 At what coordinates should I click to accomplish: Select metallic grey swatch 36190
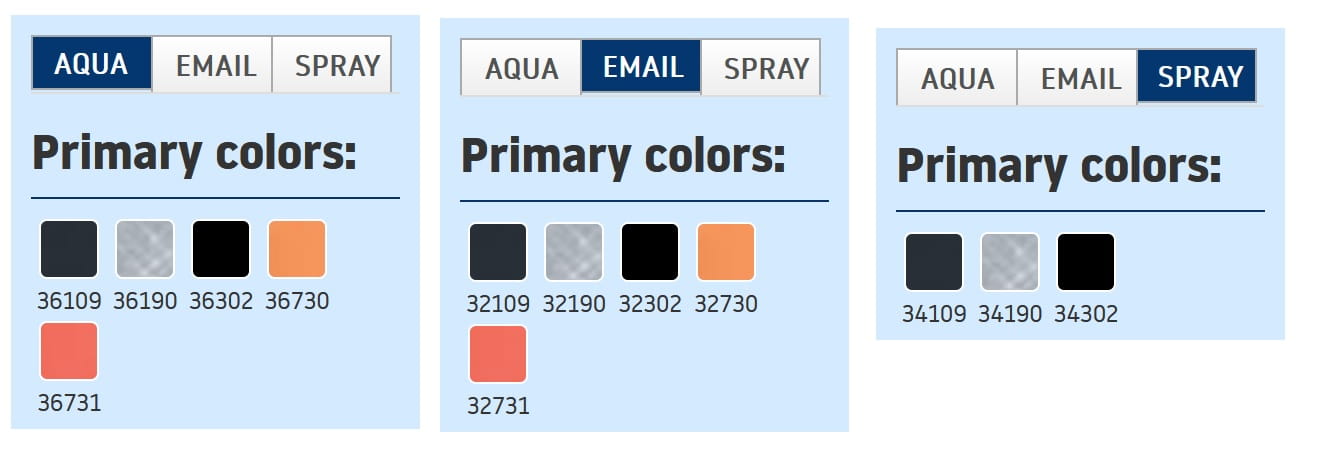coord(145,249)
